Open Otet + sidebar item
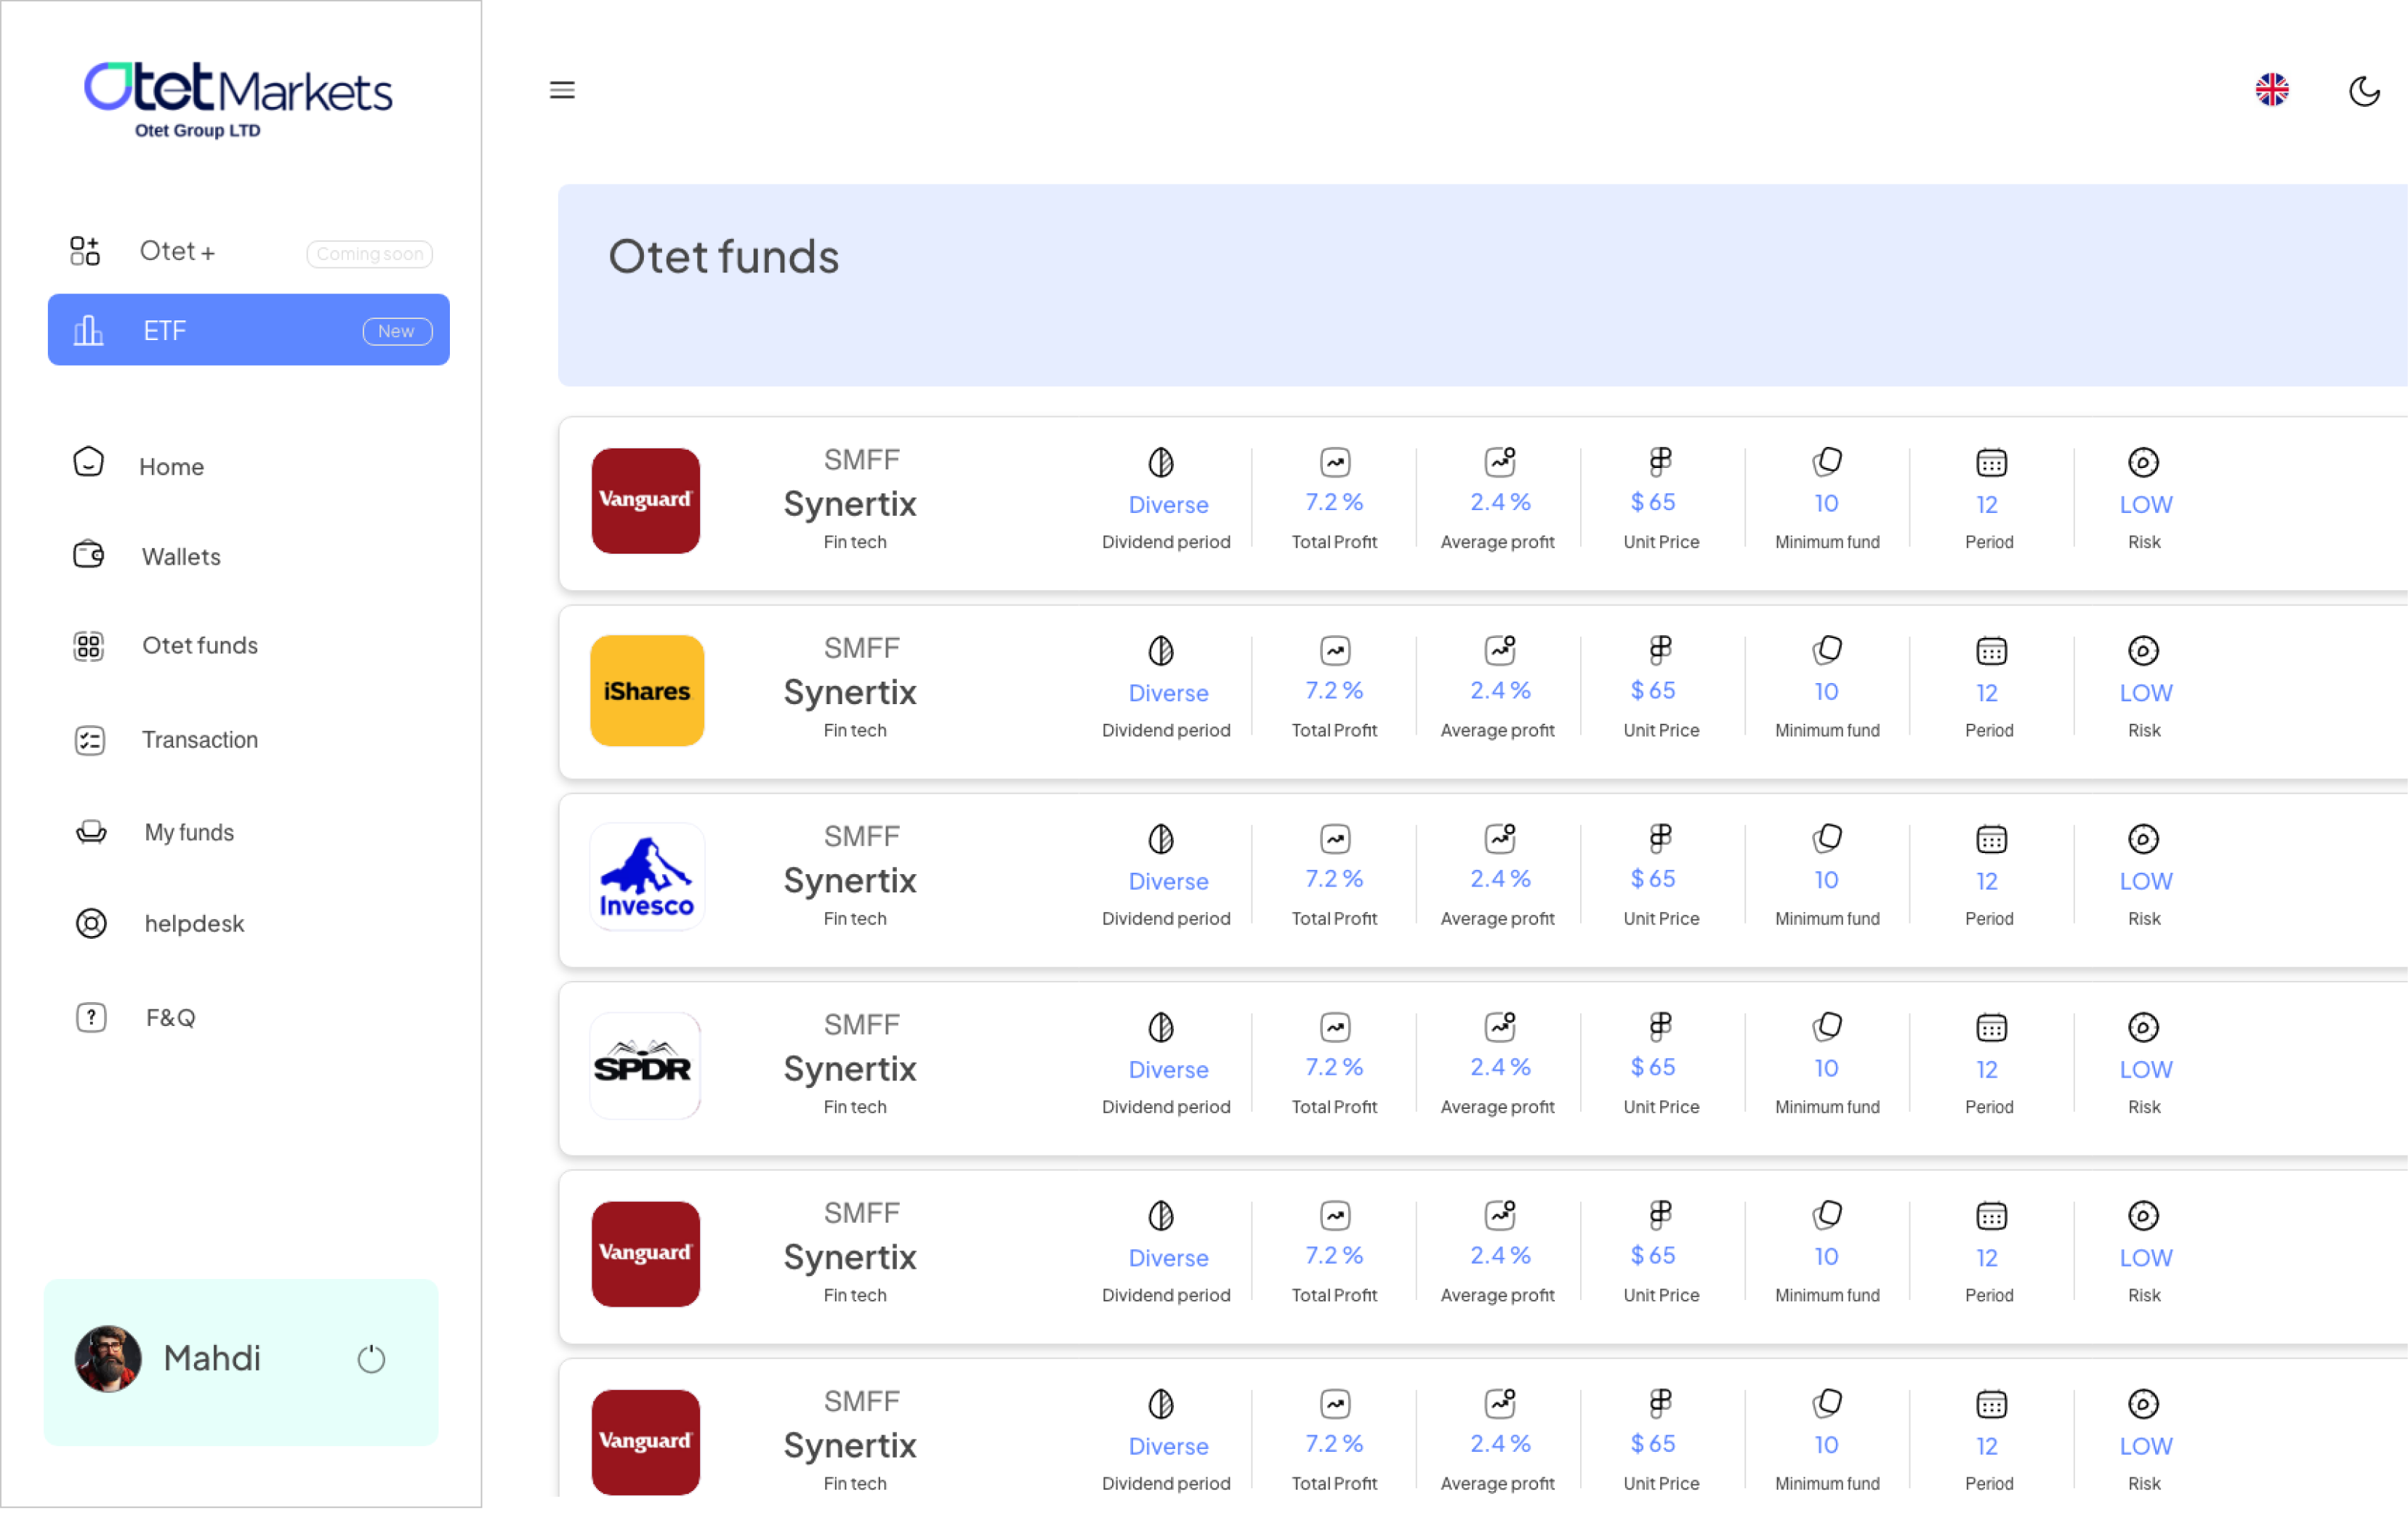Viewport: 2408px width, 1518px height. (x=177, y=251)
